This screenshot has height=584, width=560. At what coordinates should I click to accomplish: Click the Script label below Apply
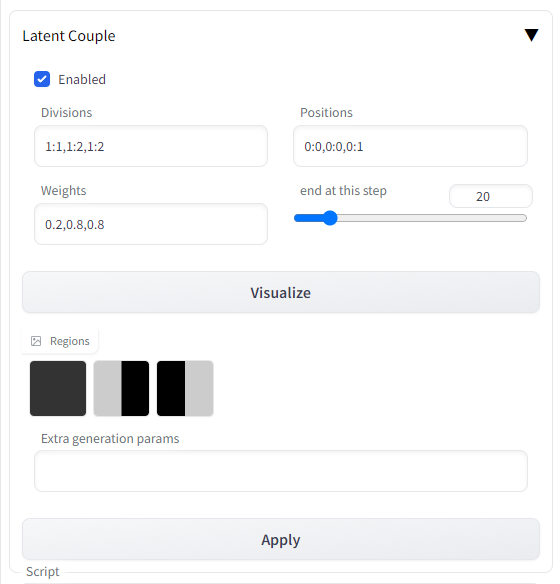click(x=43, y=572)
